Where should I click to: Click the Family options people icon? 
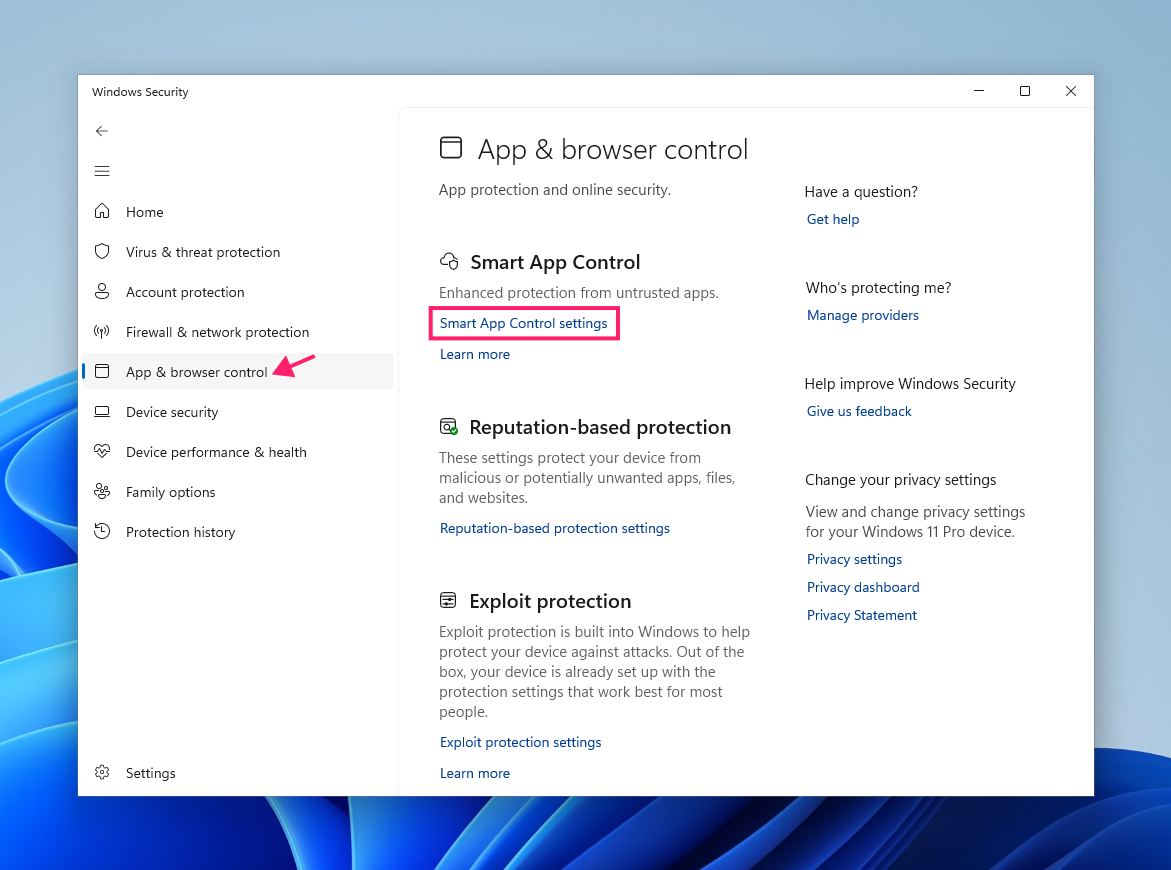[102, 491]
